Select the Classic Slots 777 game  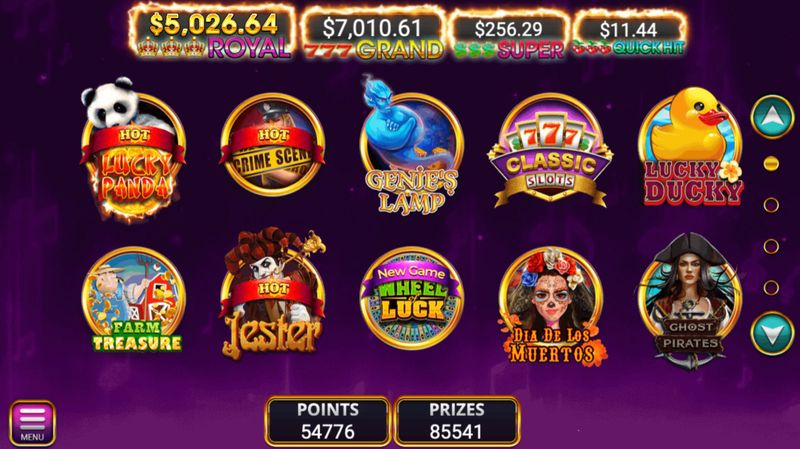click(551, 150)
